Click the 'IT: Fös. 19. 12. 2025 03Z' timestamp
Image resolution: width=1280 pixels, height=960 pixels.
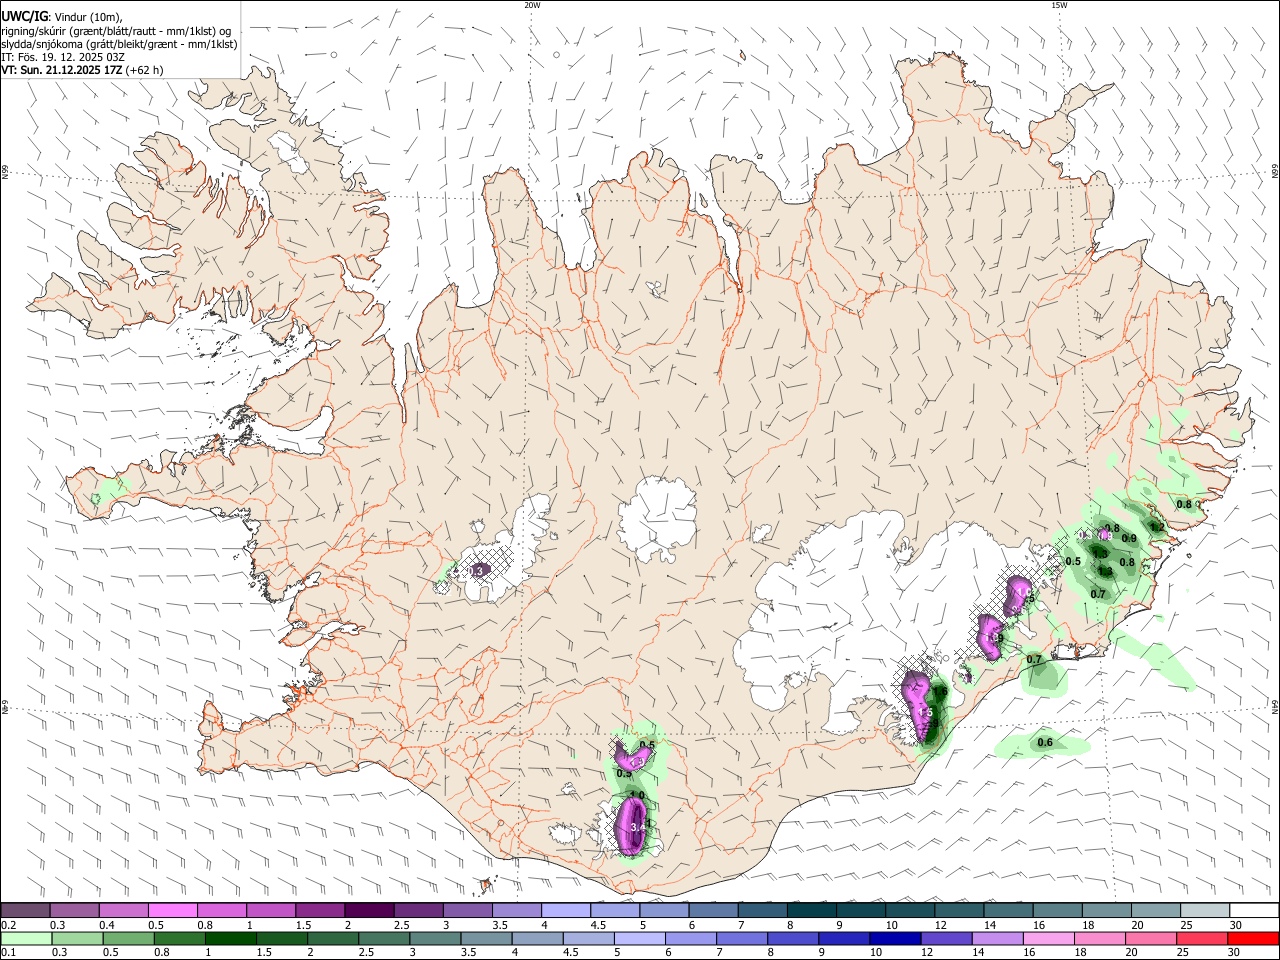(62, 57)
